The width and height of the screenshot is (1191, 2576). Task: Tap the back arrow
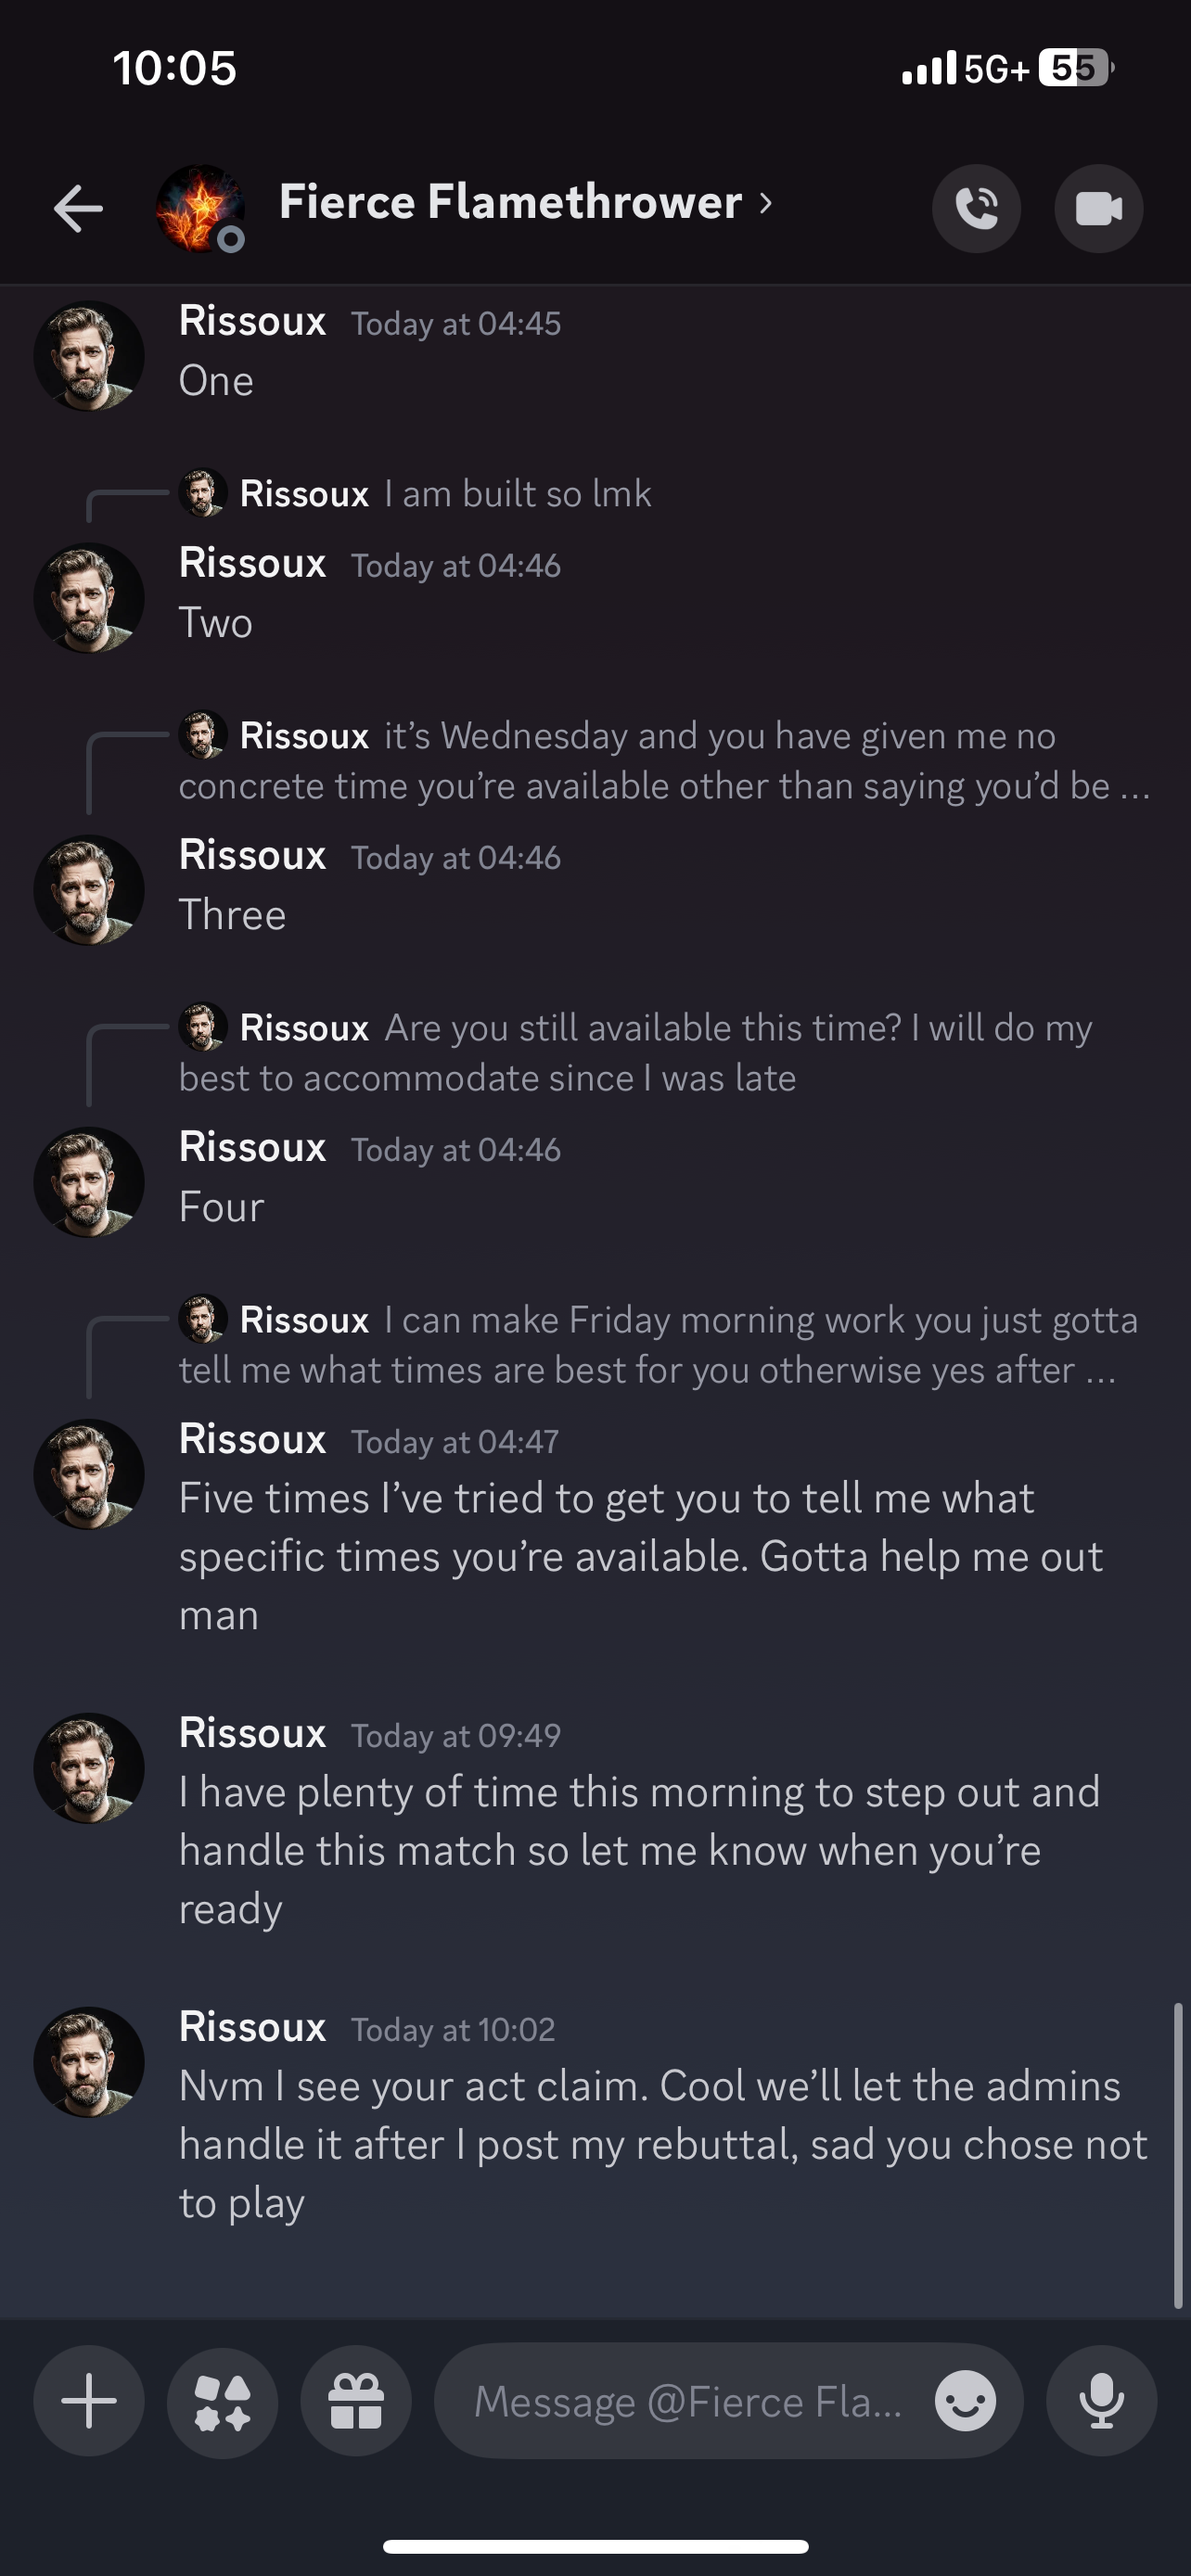tap(78, 208)
